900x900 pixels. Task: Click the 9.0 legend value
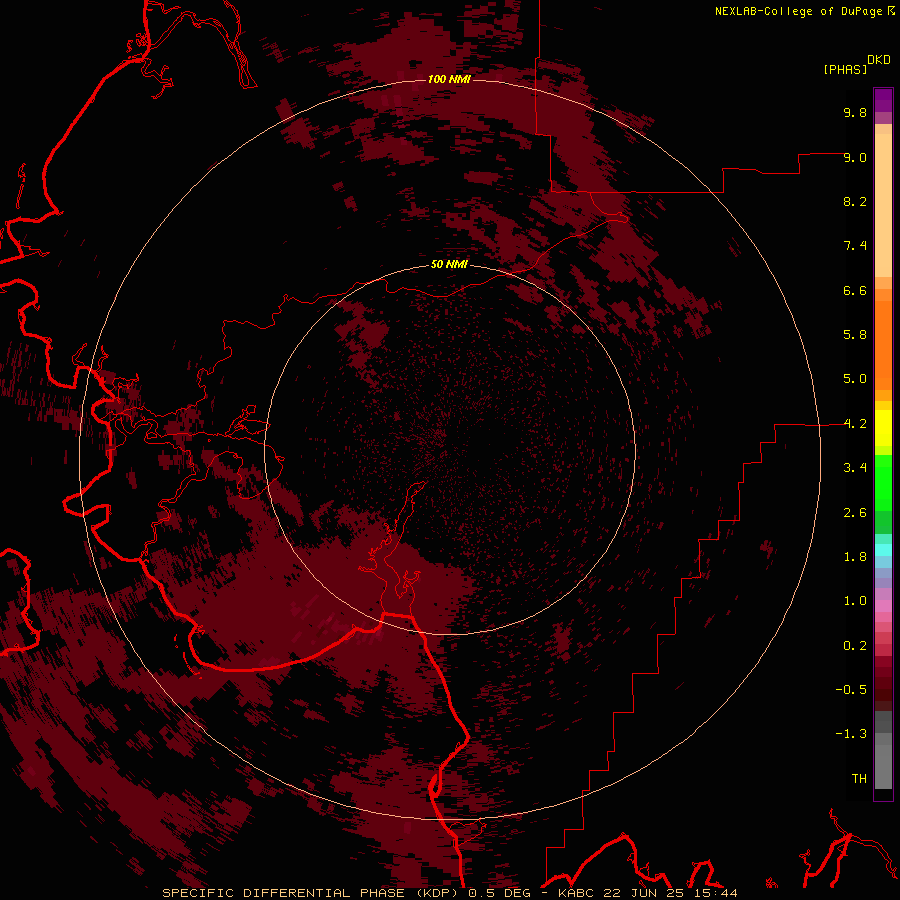coord(855,157)
